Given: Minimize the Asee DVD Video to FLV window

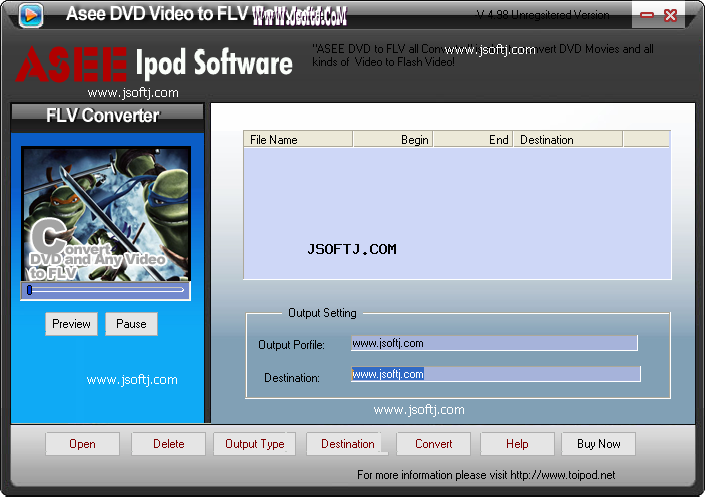Looking at the screenshot, I should coord(647,15).
